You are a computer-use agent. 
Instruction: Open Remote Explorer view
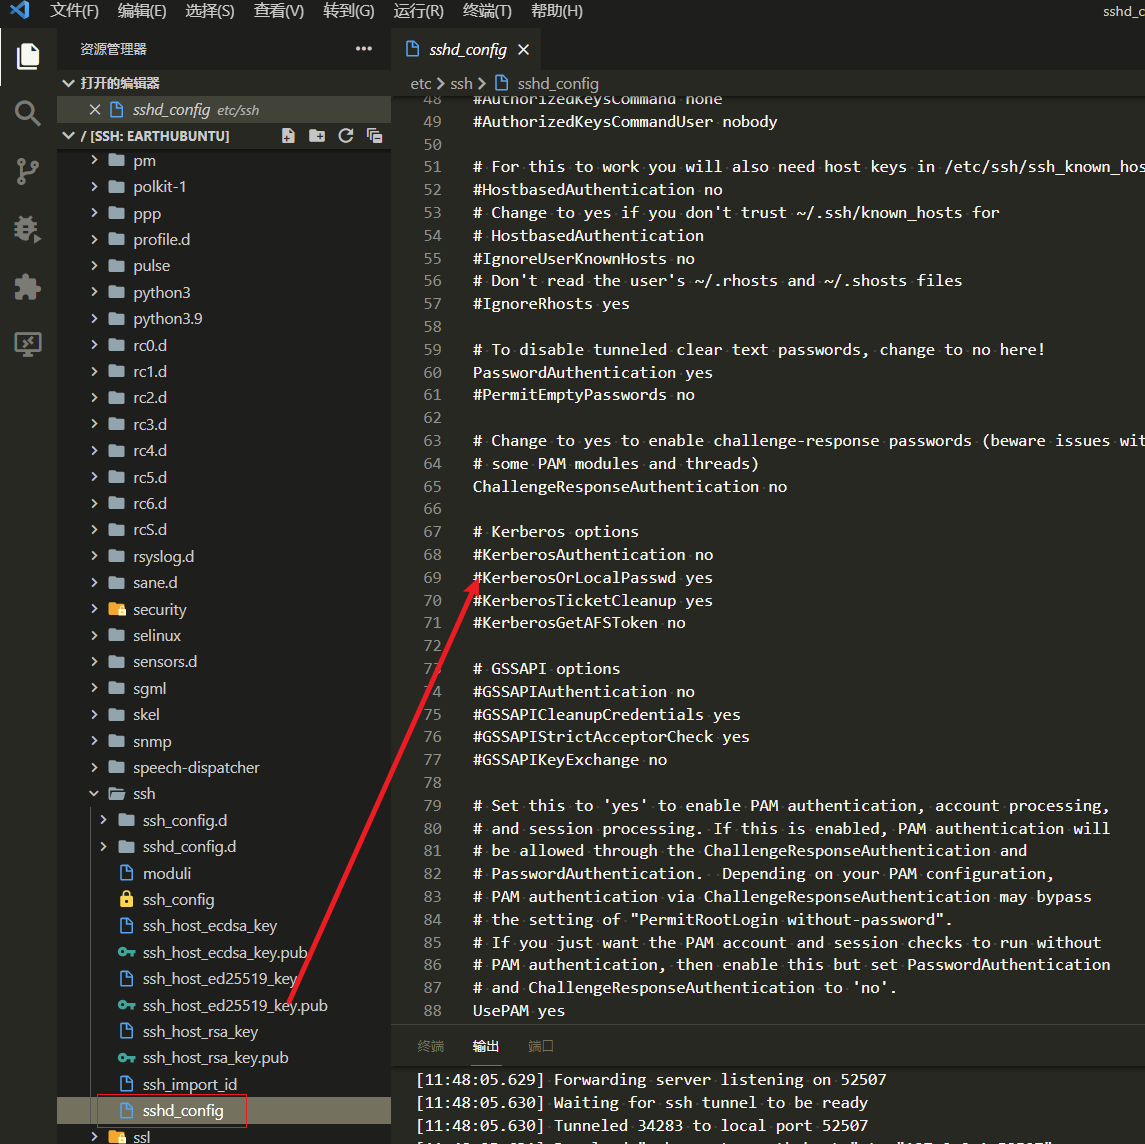coord(28,345)
